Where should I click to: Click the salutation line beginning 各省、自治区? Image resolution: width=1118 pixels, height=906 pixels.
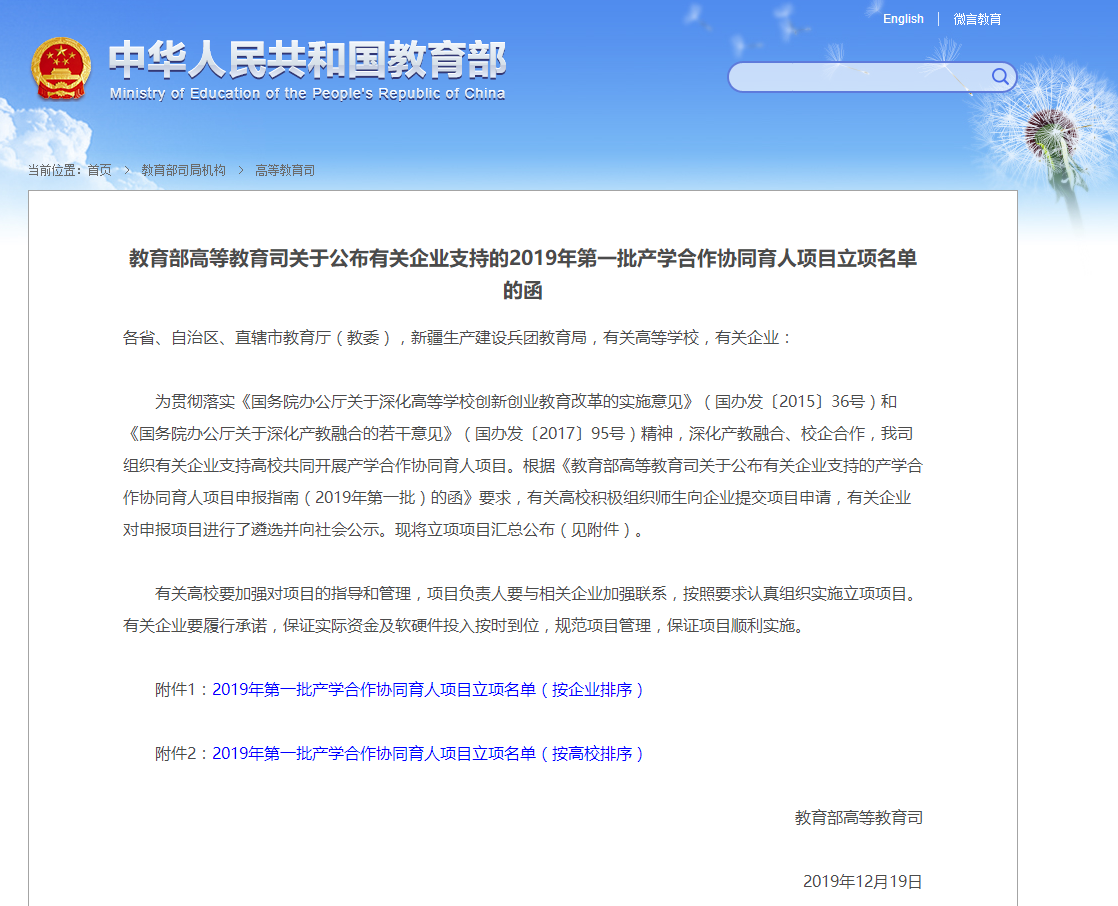(456, 338)
